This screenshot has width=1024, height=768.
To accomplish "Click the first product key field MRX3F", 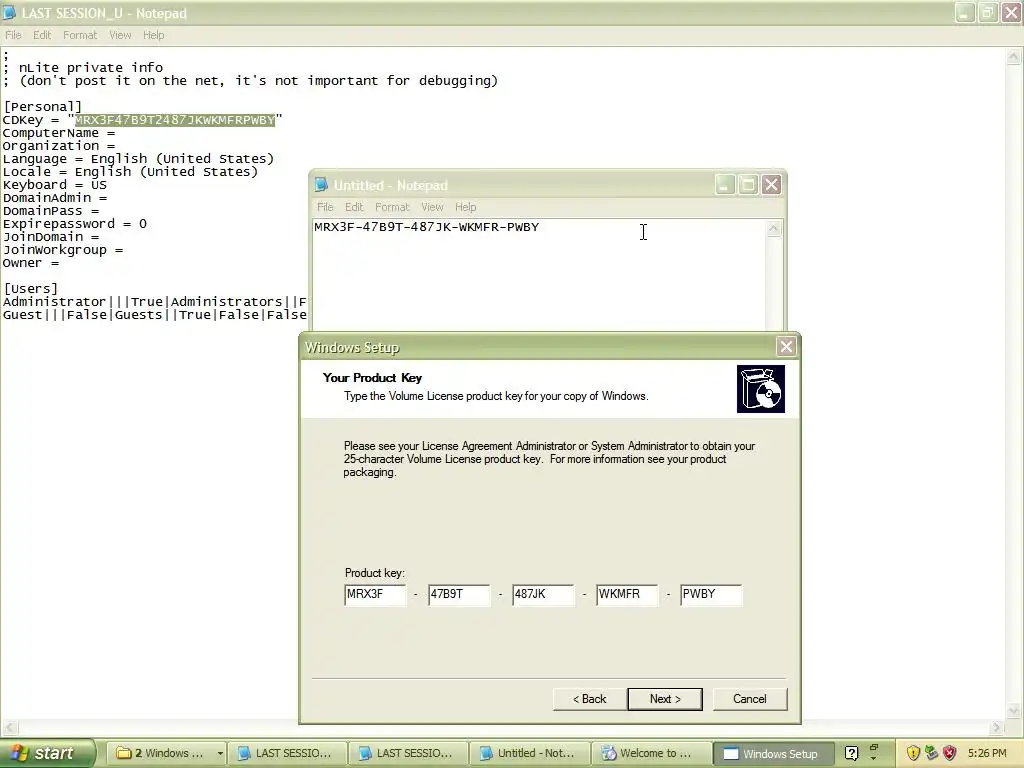I will [375, 594].
